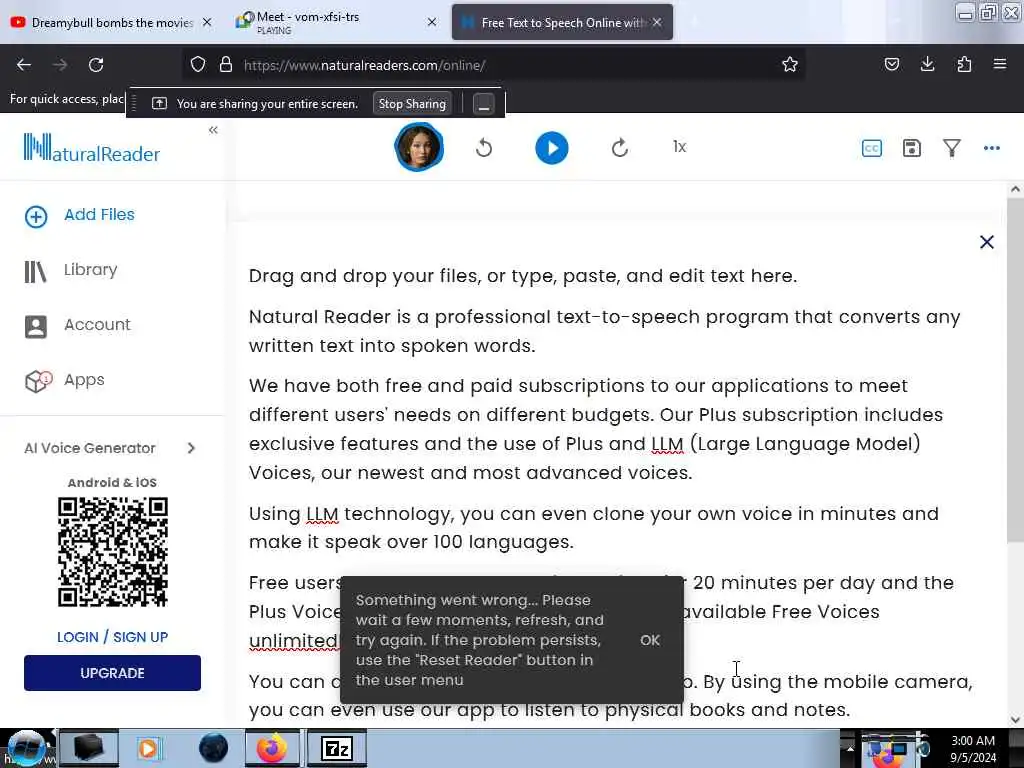Click the dark globe taskbar icon
Viewport: 1024px width, 768px height.
pyautogui.click(x=213, y=748)
